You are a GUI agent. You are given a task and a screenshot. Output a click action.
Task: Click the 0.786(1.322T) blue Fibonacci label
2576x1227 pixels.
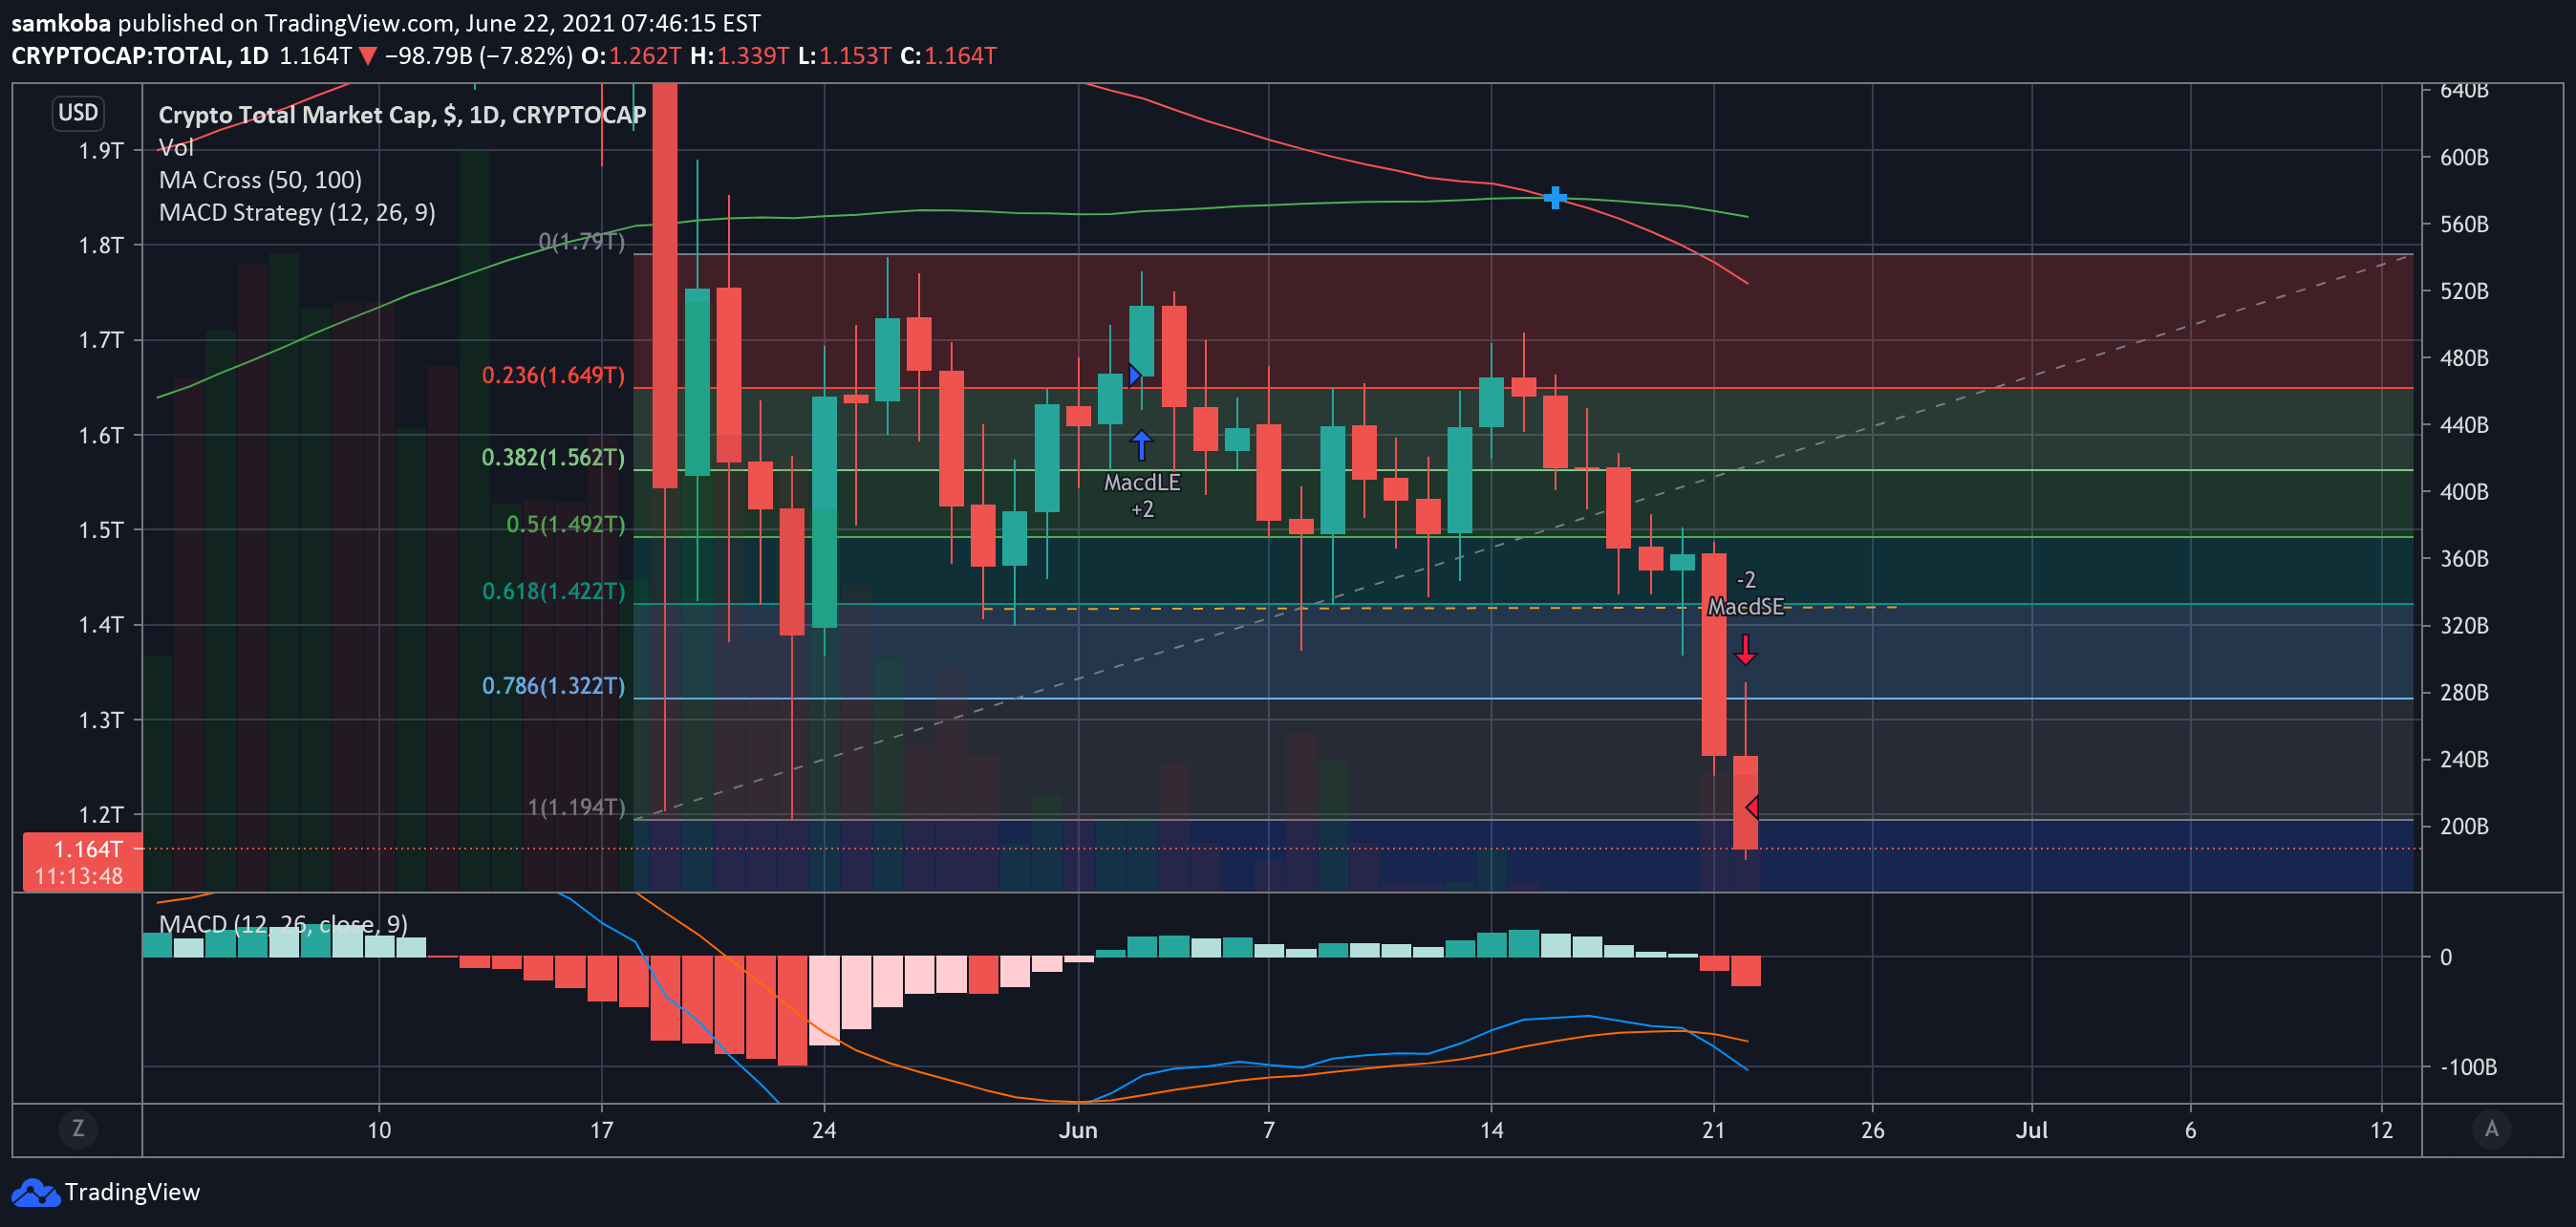tap(553, 686)
